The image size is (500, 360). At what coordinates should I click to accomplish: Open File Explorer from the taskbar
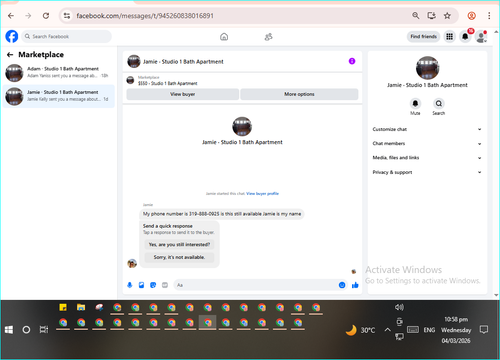[81, 308]
